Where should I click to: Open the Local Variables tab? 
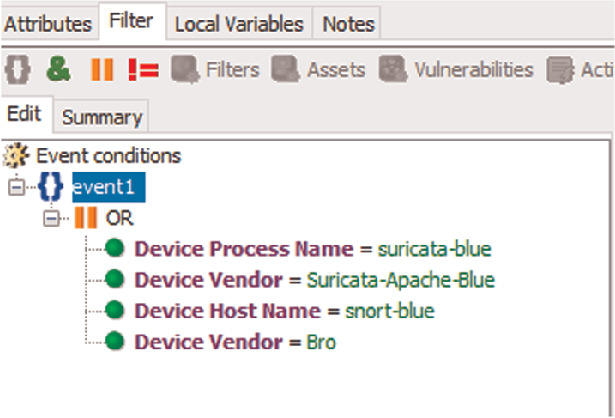[238, 22]
